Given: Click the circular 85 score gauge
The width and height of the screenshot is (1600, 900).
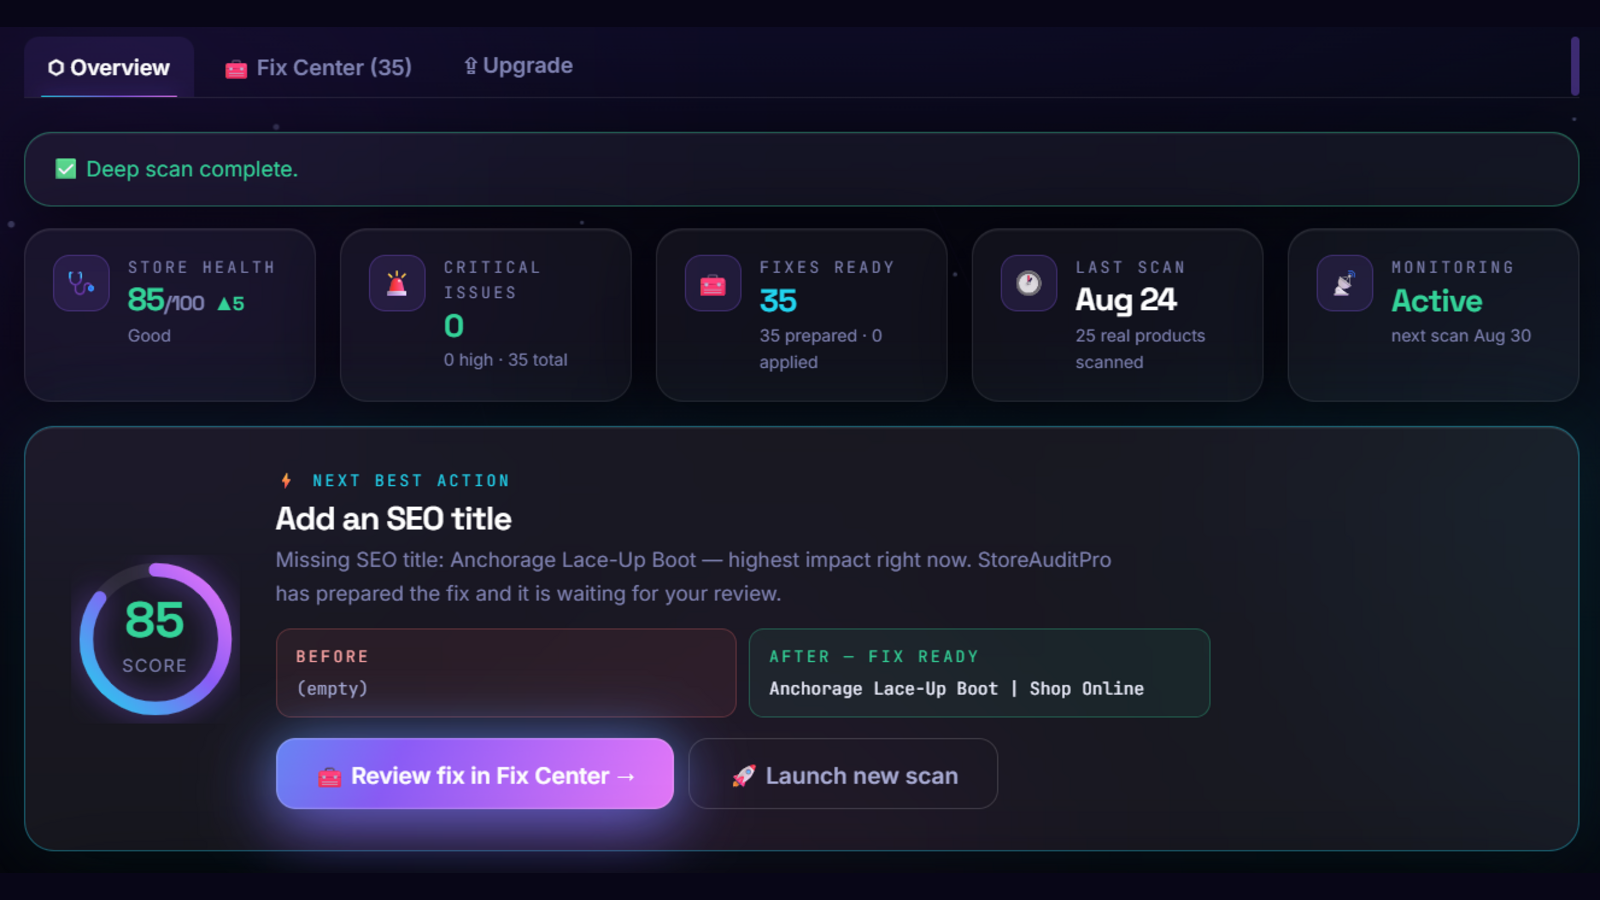Looking at the screenshot, I should tap(155, 639).
